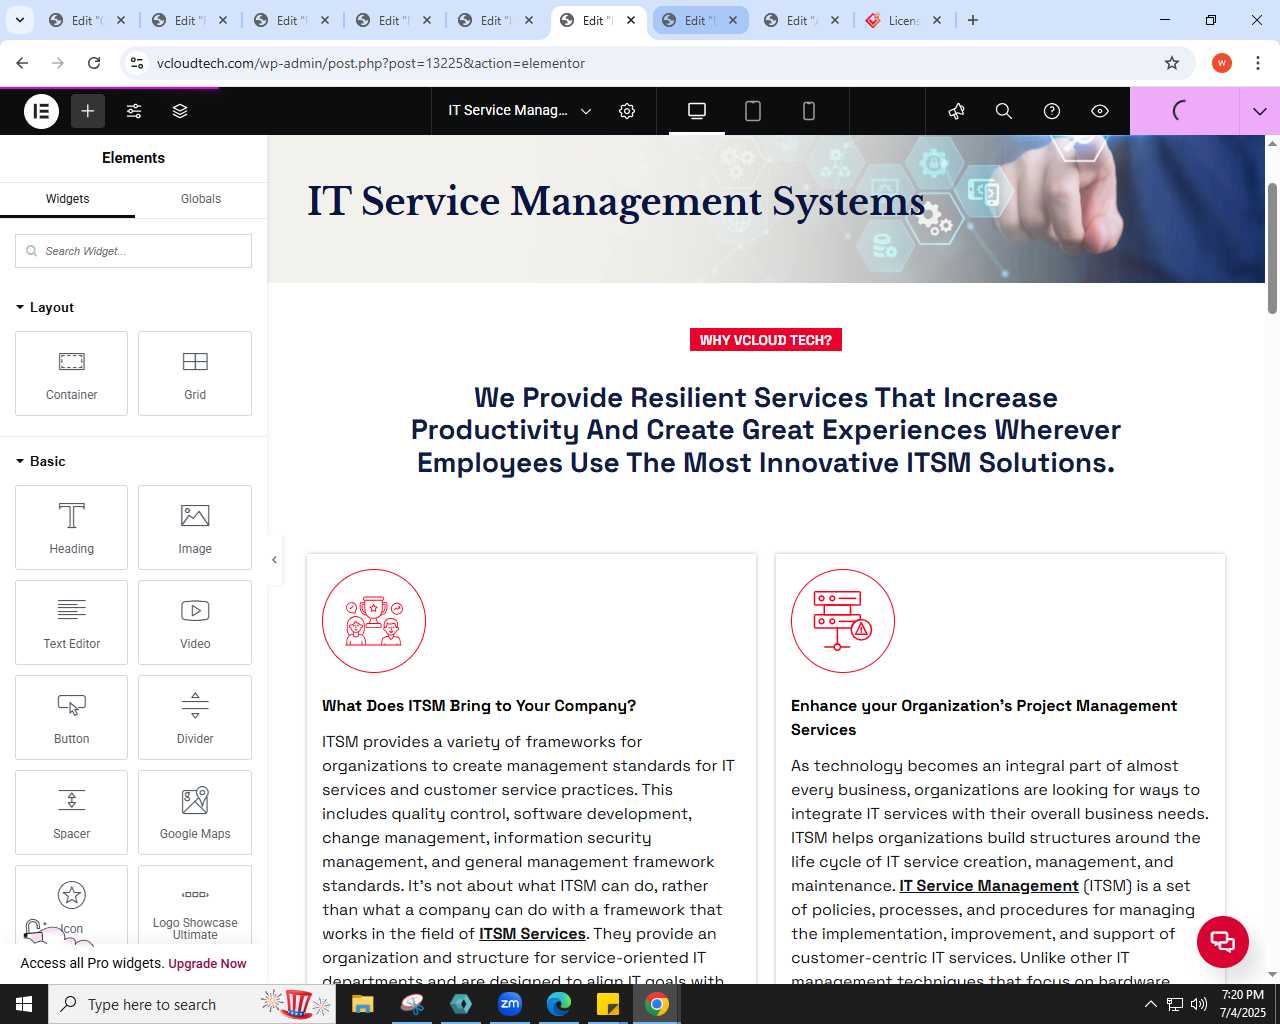Switch to Tablet responsive view
The width and height of the screenshot is (1280, 1024).
[x=753, y=111]
